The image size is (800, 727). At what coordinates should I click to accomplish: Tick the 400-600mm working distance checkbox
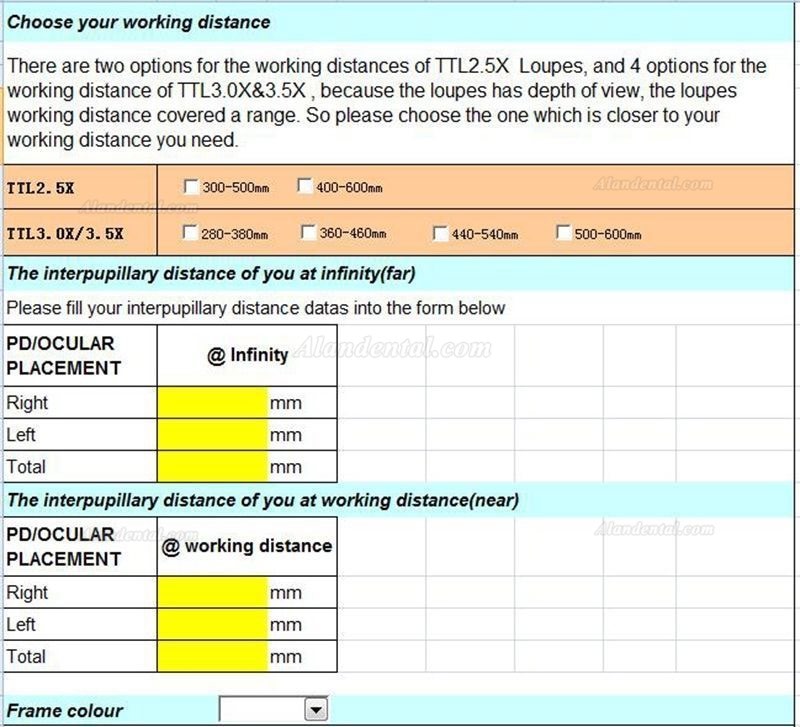click(x=305, y=186)
